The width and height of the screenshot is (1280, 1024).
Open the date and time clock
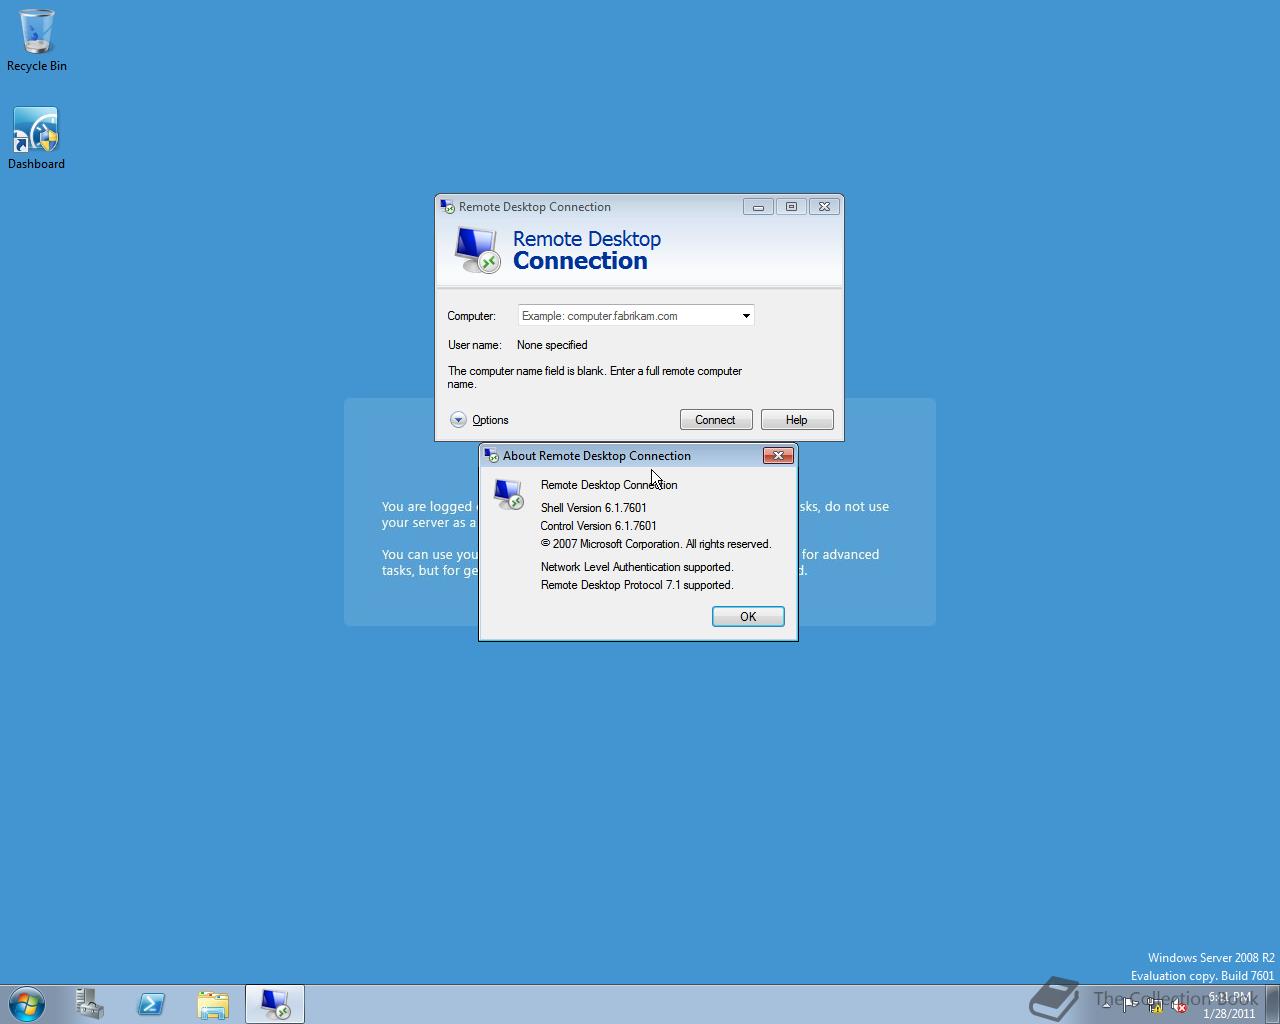coord(1229,1005)
